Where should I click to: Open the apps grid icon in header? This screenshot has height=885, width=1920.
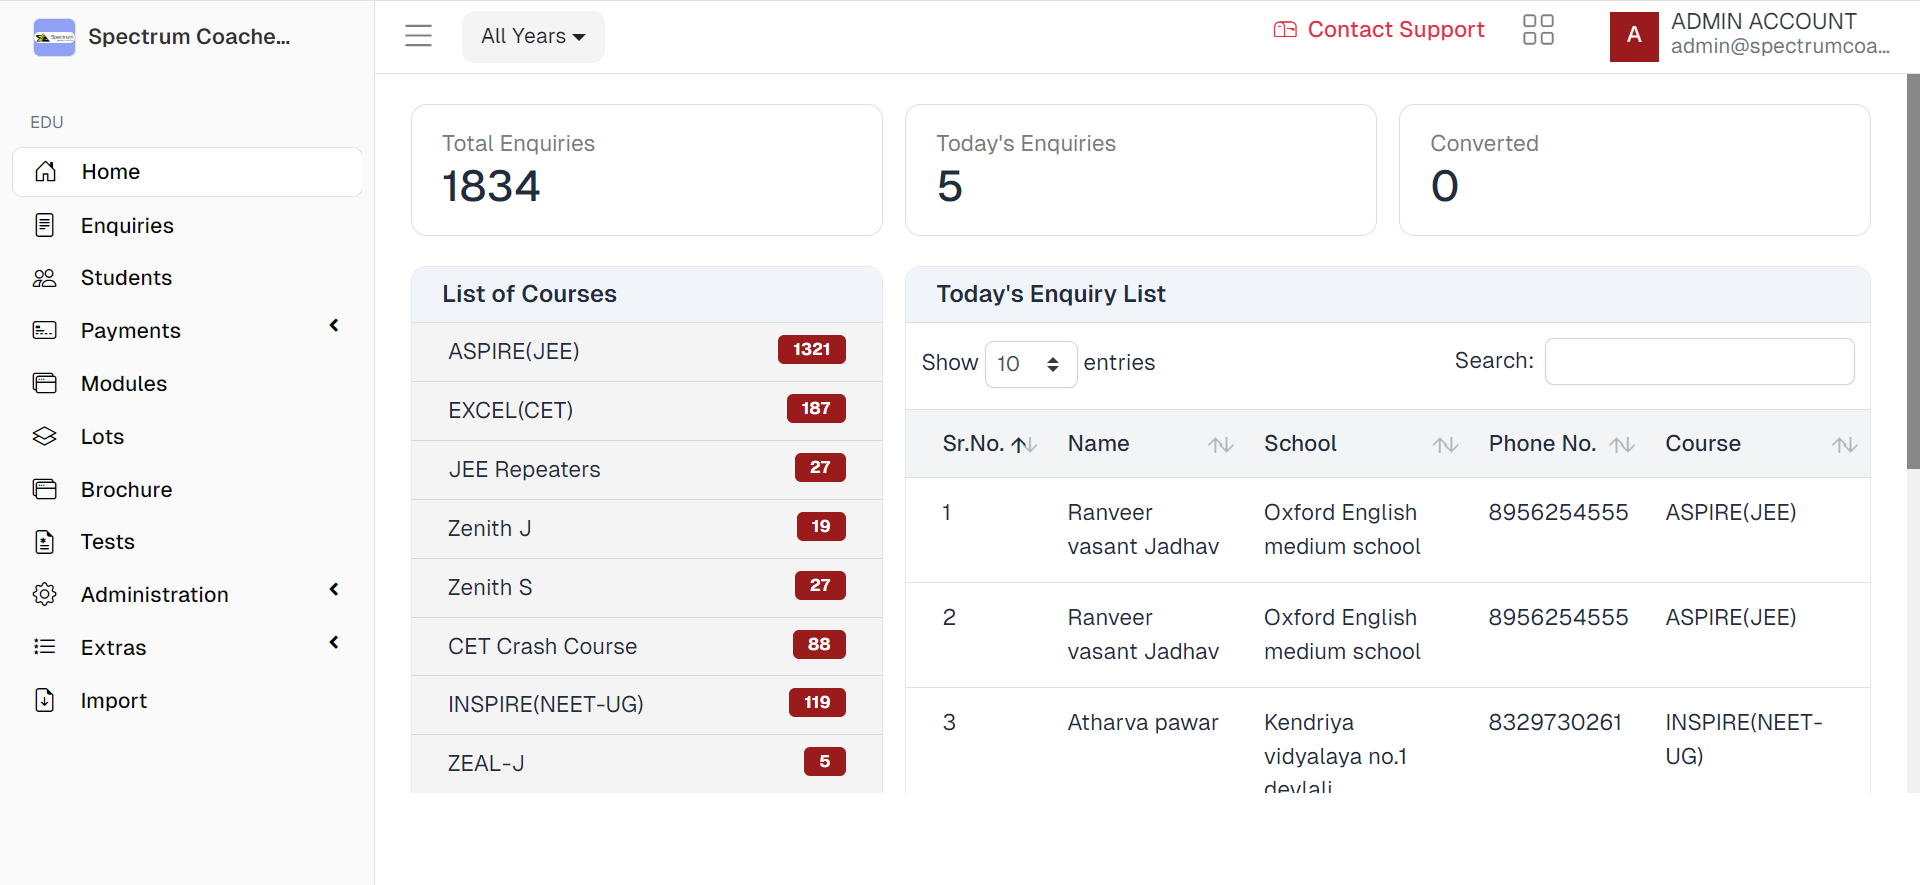(x=1538, y=30)
